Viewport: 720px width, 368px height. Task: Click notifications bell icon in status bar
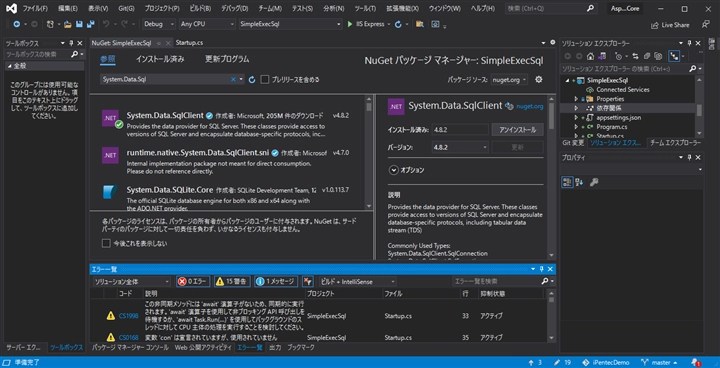[696, 362]
